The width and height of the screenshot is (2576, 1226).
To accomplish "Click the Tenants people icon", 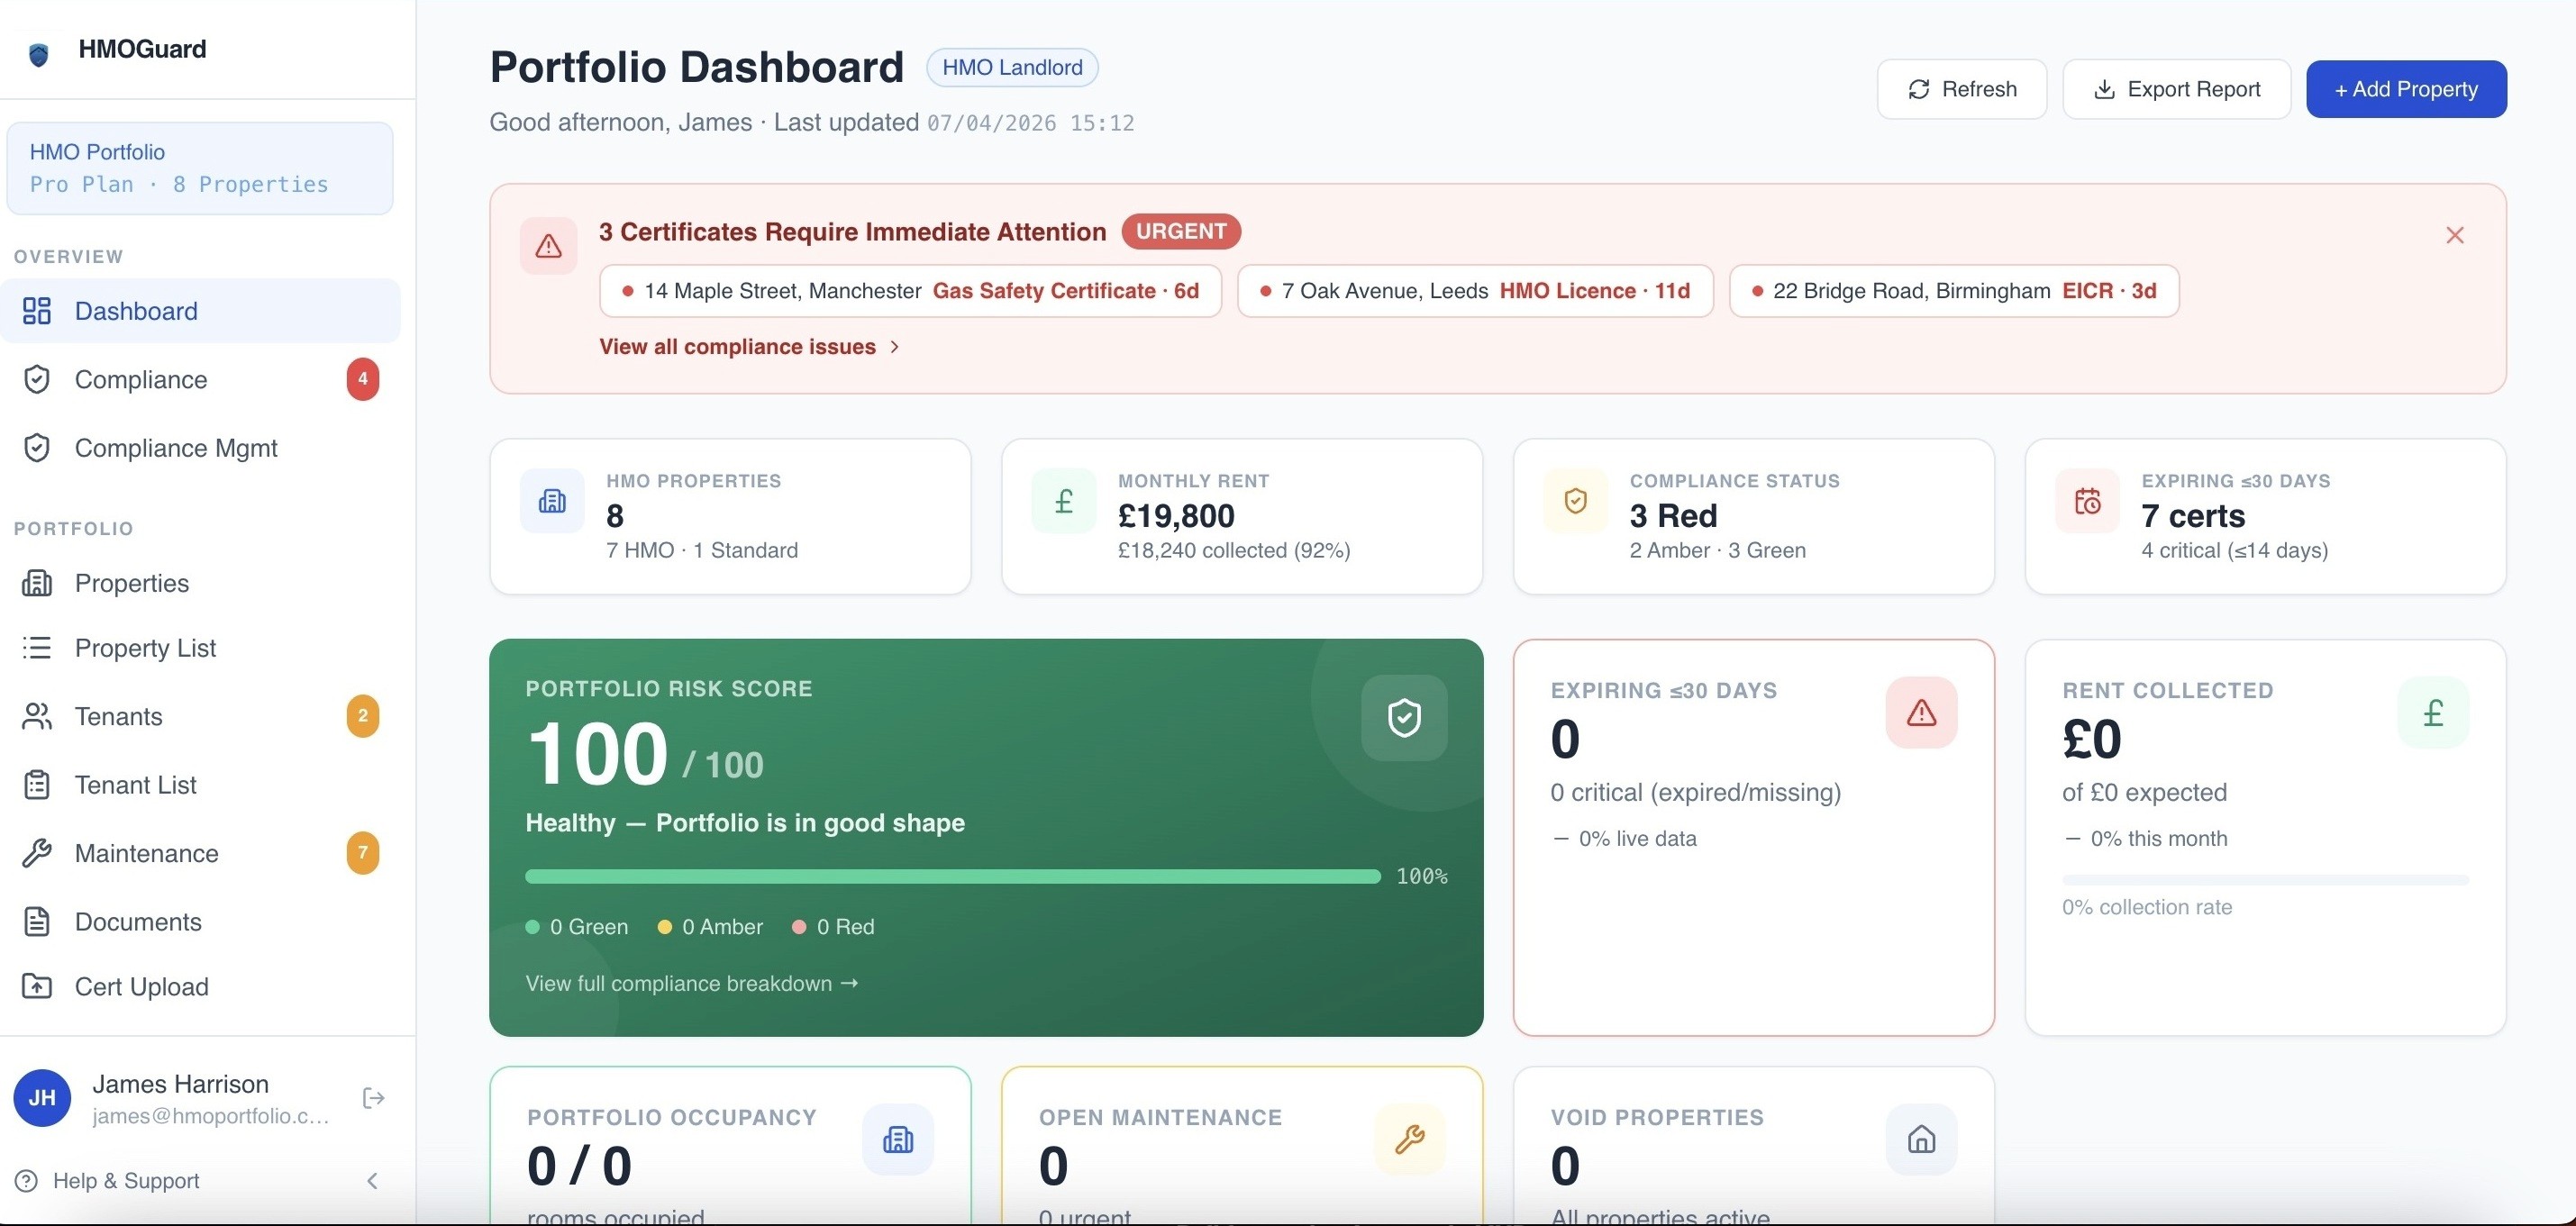I will click(x=37, y=716).
